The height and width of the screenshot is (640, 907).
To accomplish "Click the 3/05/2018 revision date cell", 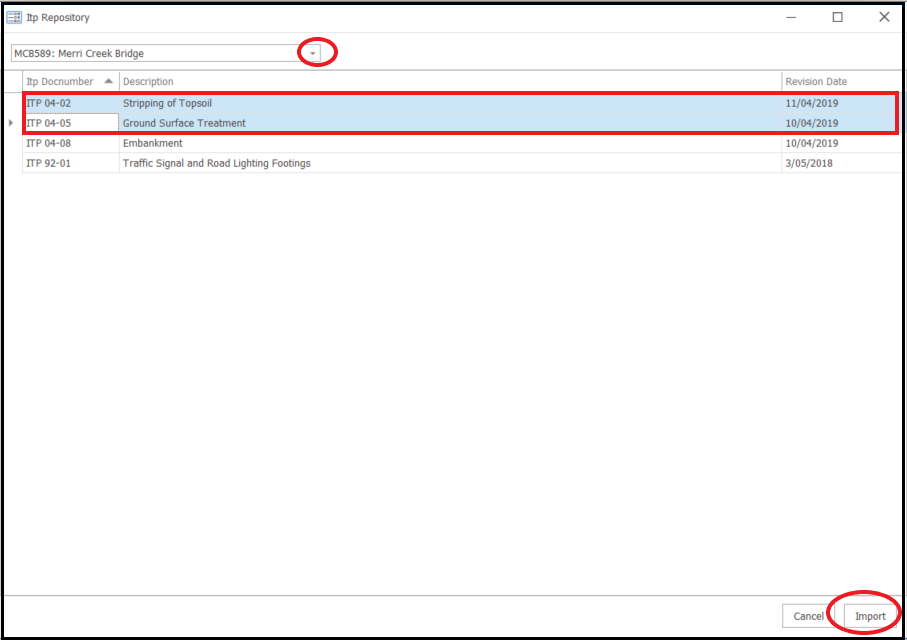I will pos(809,163).
